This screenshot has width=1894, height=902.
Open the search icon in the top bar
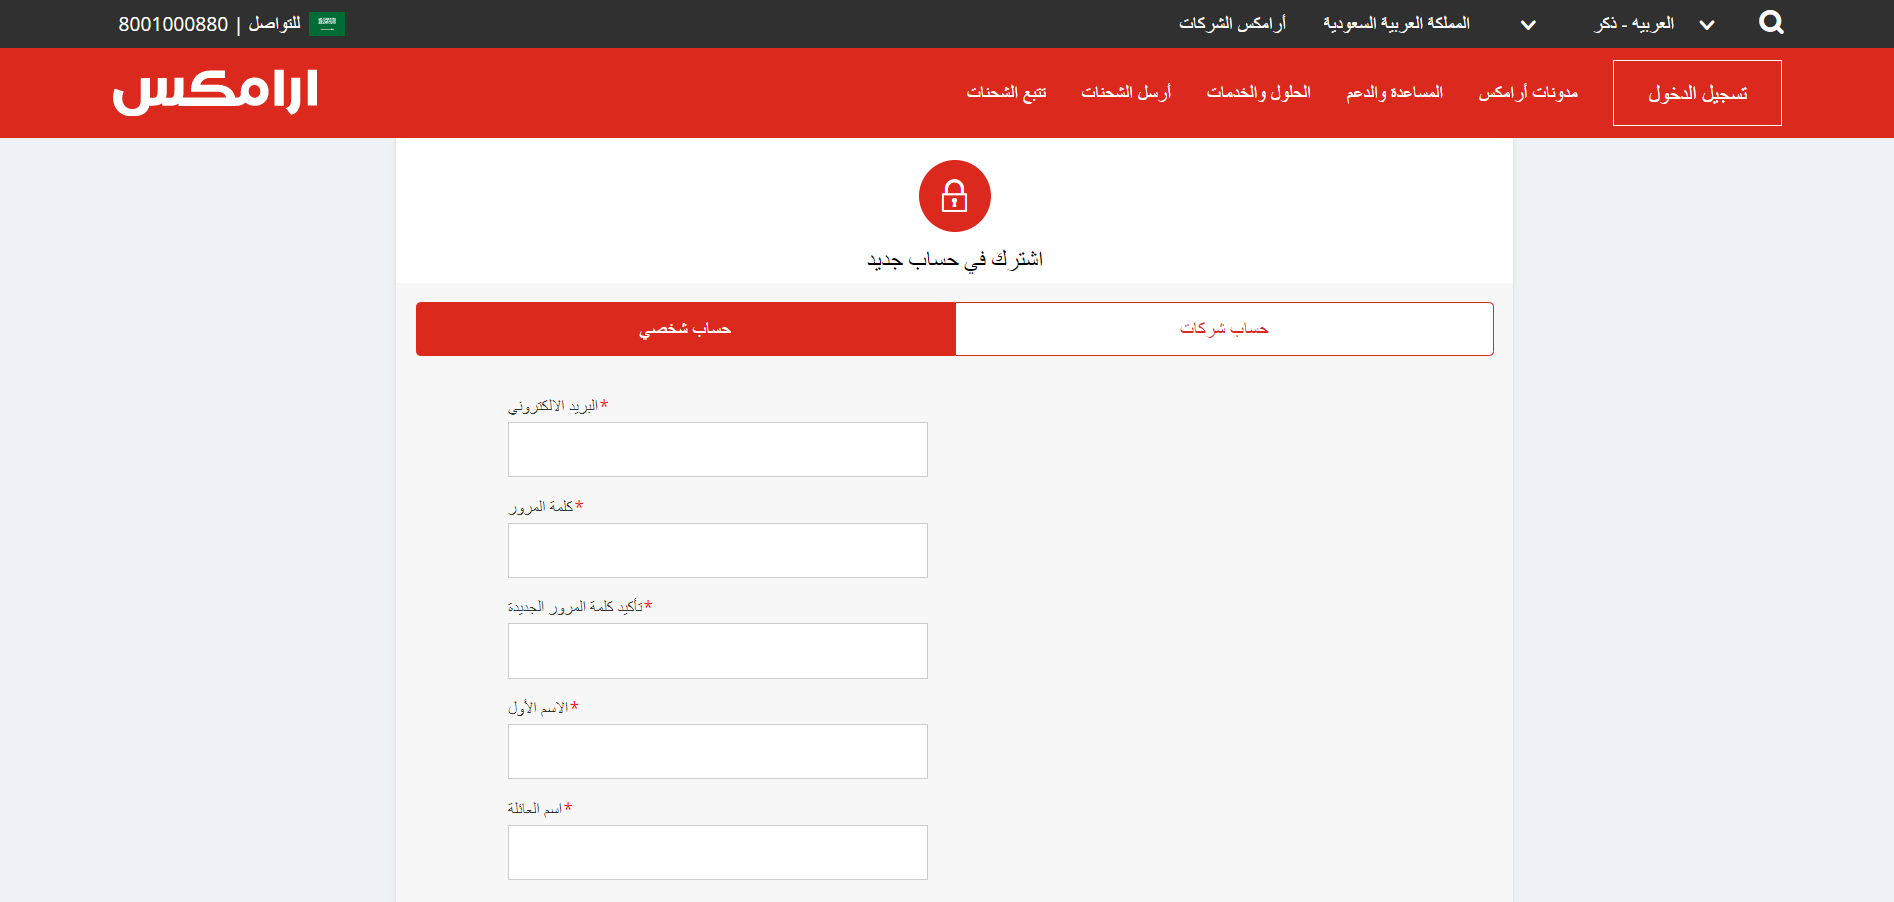1771,22
